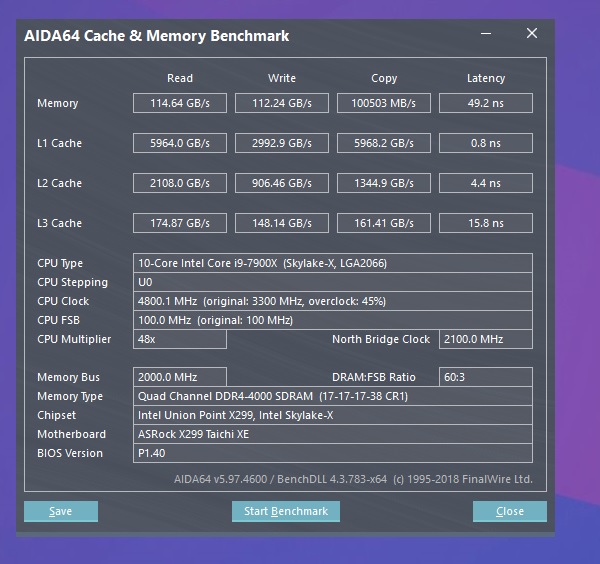The width and height of the screenshot is (600, 564).
Task: Click the Motherboard field ASRock X299 Taichi XE
Action: tap(333, 434)
